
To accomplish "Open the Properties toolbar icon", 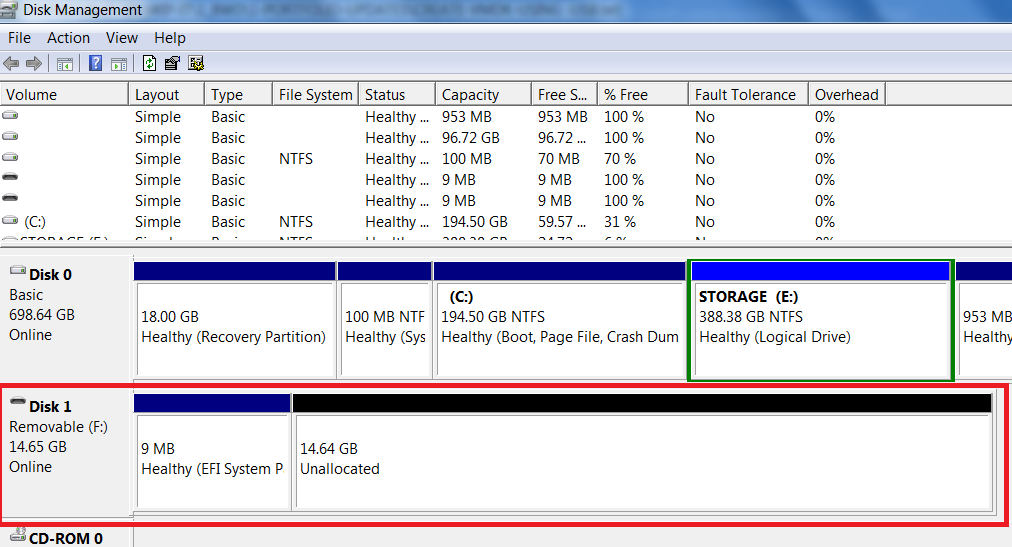I will pos(172,64).
